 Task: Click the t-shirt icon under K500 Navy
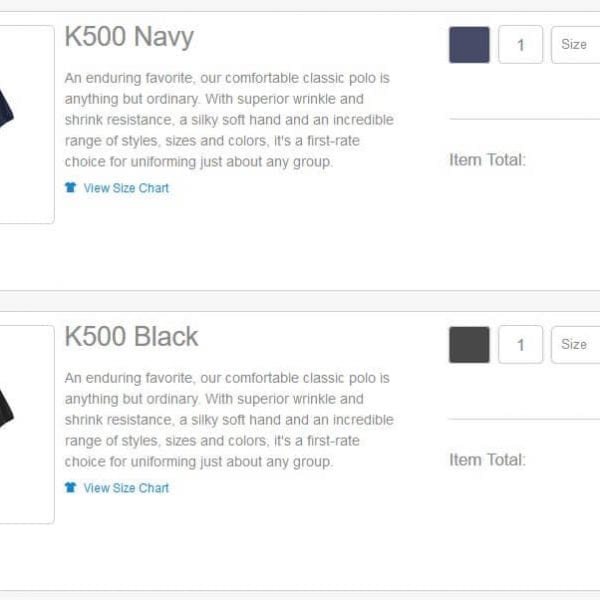(70, 188)
